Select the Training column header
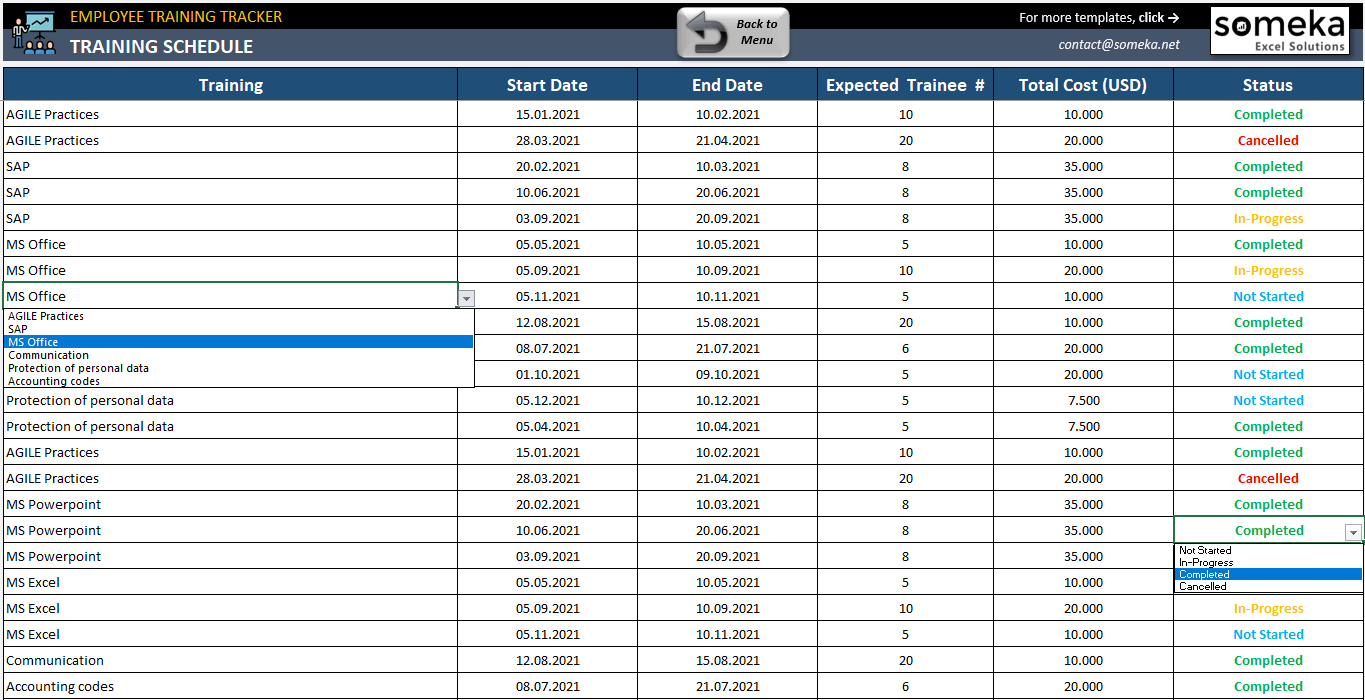1365x700 pixels. [230, 85]
